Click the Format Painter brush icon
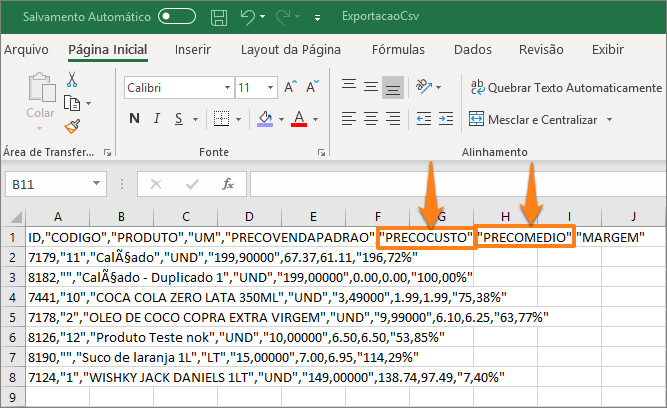This screenshot has height=408, width=667. click(x=72, y=126)
